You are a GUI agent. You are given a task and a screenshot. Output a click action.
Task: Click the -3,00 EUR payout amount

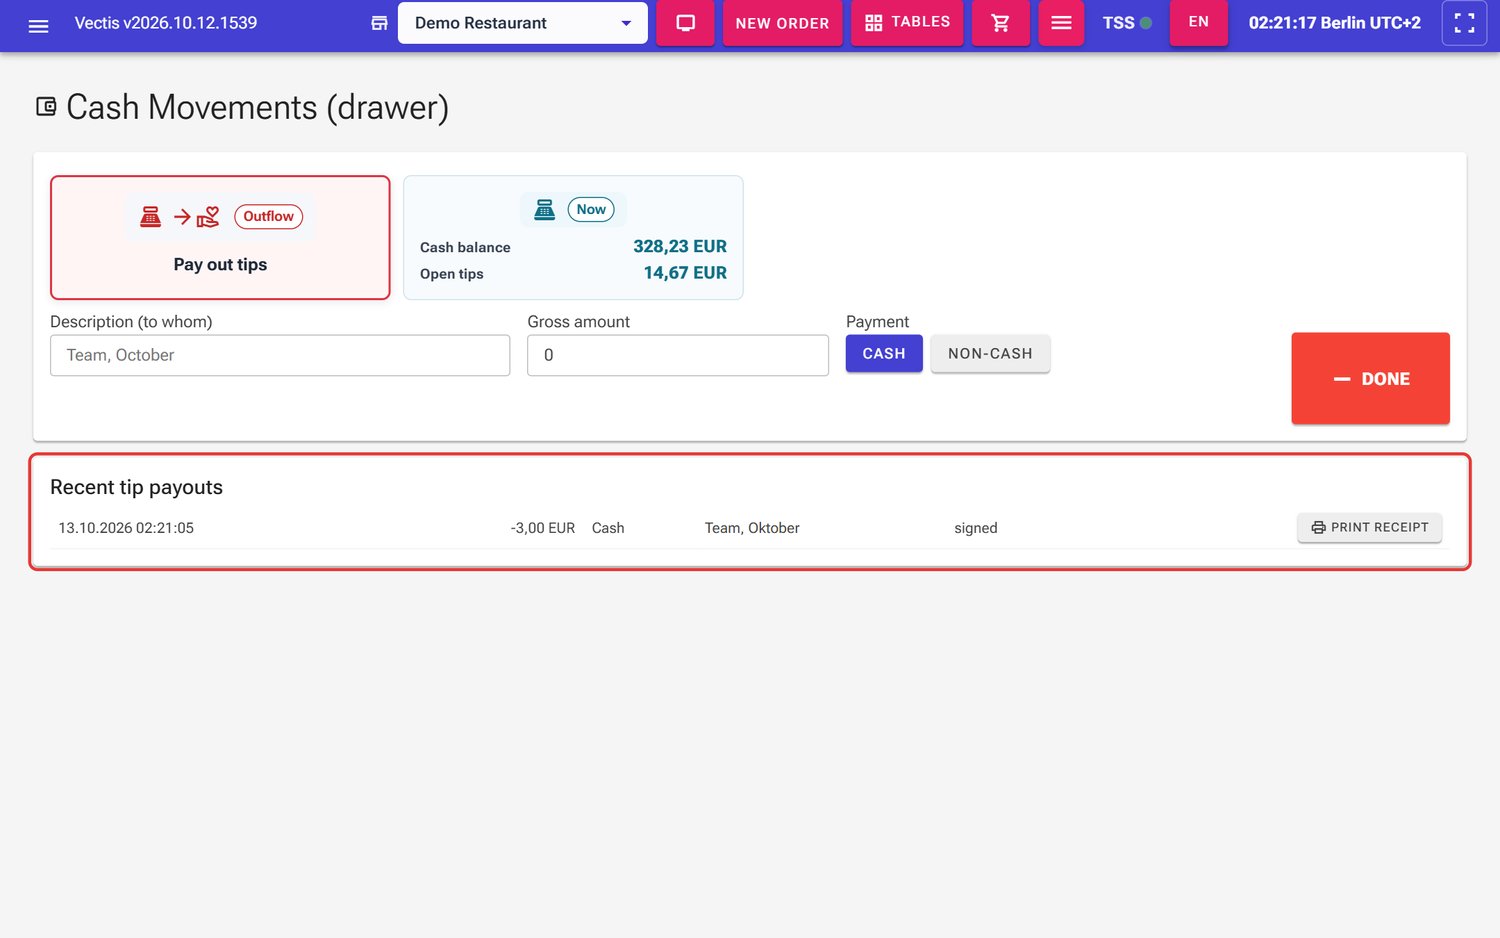(543, 528)
